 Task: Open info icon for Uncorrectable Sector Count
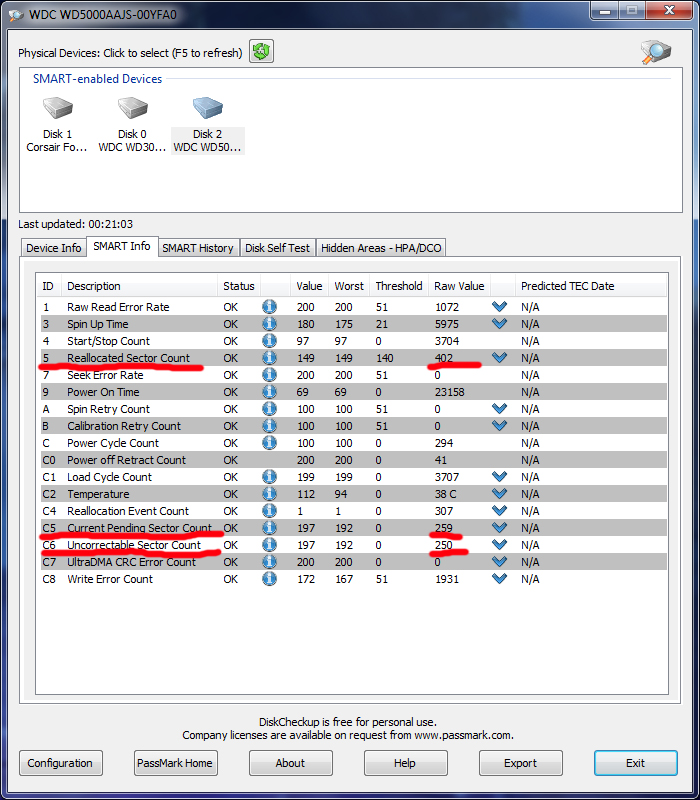click(269, 545)
